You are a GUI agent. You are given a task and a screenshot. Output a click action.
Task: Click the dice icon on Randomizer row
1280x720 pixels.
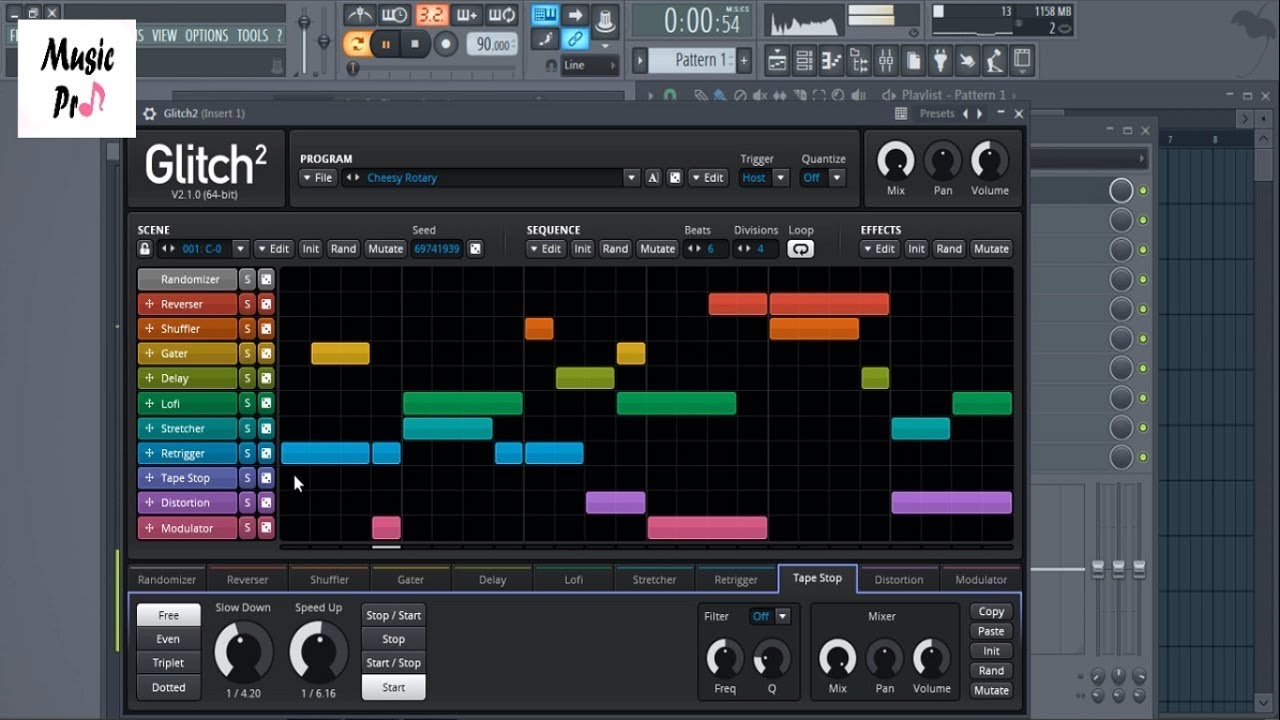(x=266, y=279)
